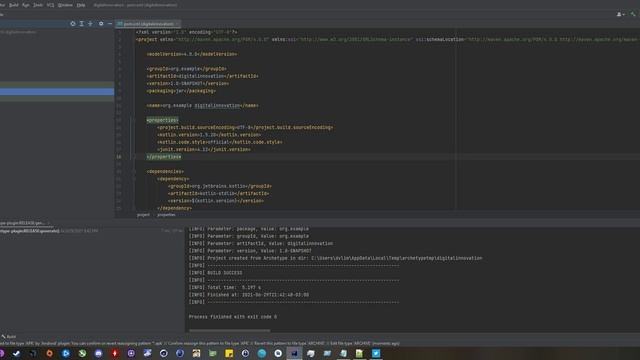Toggle the fold marker beside <dependencies> line
640x360 pixels.
coord(133,171)
